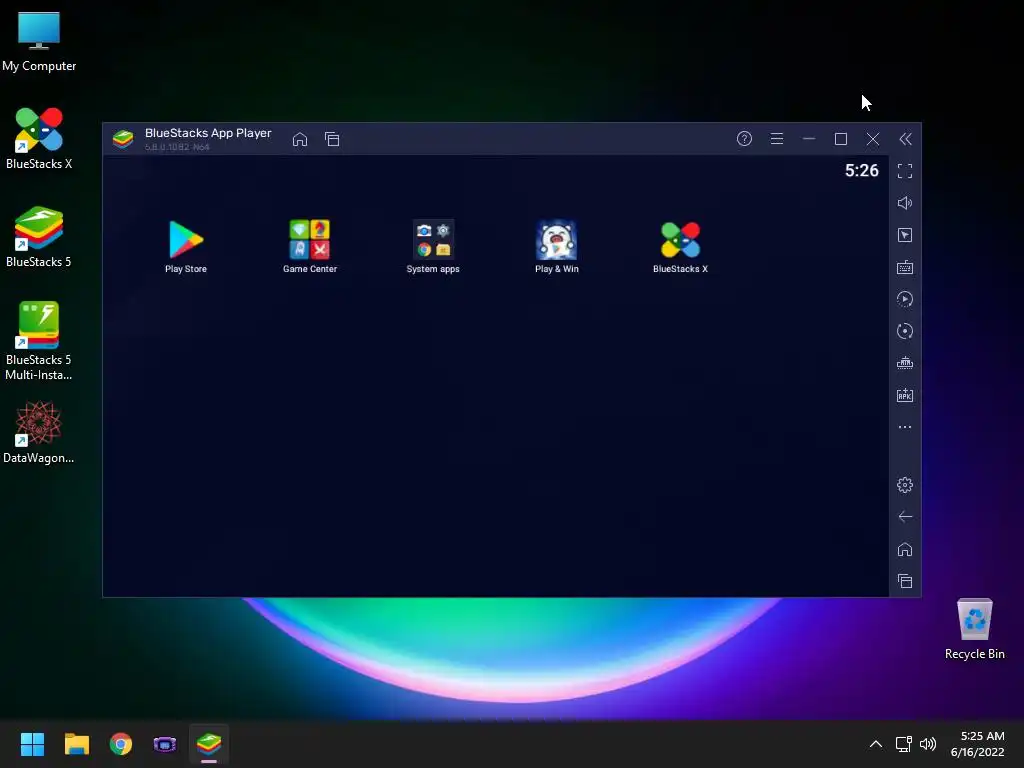The image size is (1024, 768).
Task: Select the DataWagon desktop shortcut
Action: click(39, 432)
